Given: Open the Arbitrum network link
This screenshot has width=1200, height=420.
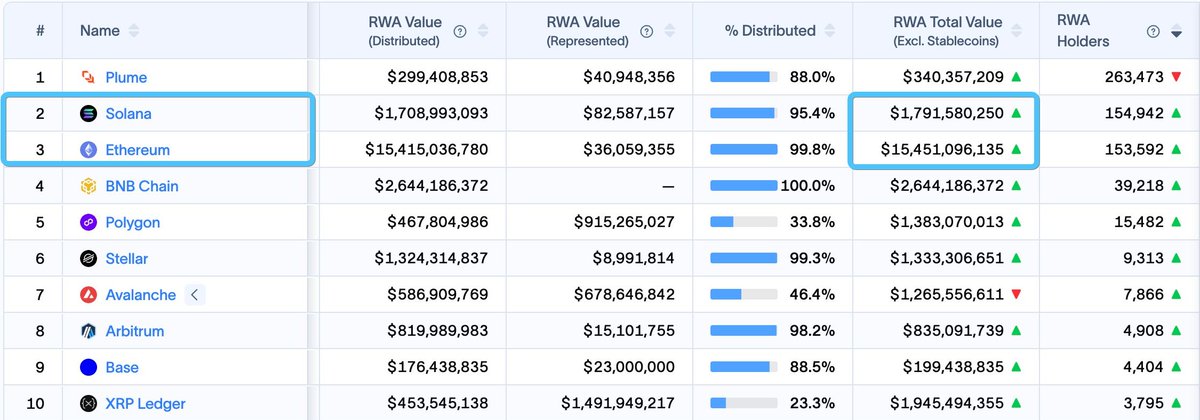Looking at the screenshot, I should coord(135,331).
